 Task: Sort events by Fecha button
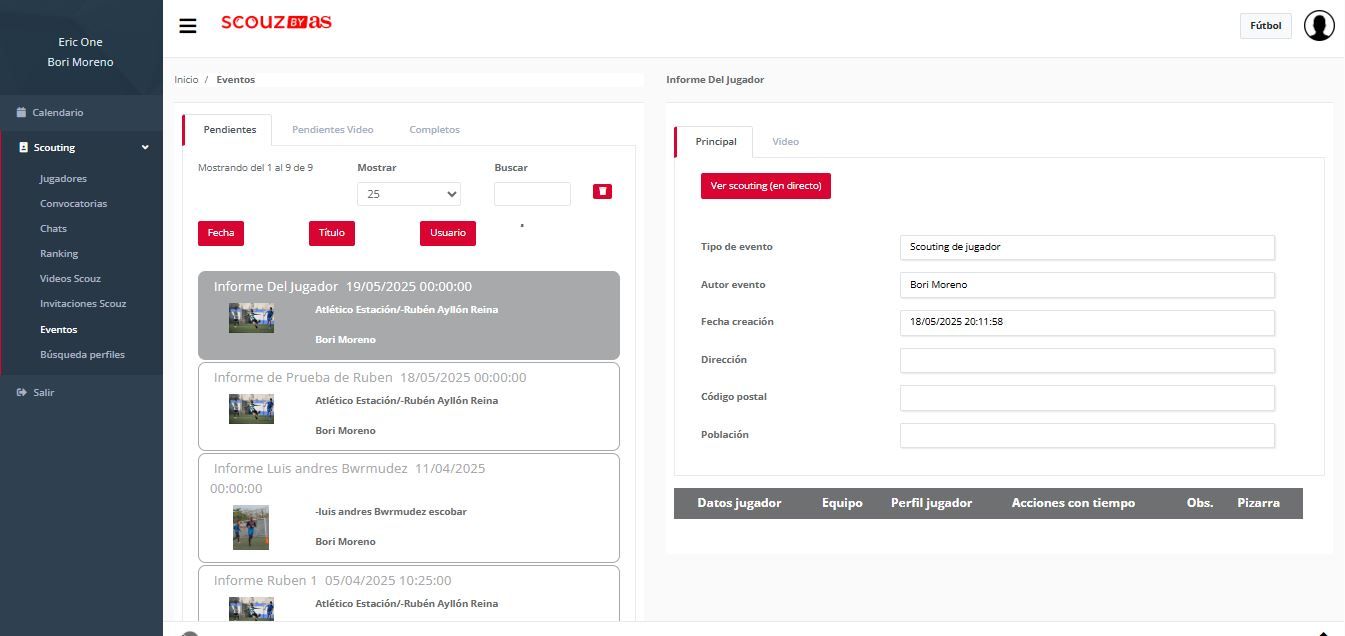click(221, 233)
